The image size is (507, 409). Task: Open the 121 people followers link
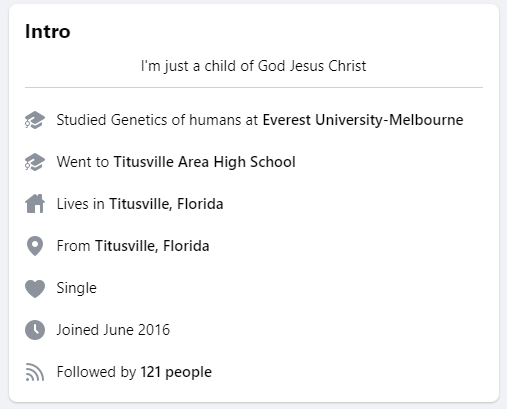[x=176, y=372]
